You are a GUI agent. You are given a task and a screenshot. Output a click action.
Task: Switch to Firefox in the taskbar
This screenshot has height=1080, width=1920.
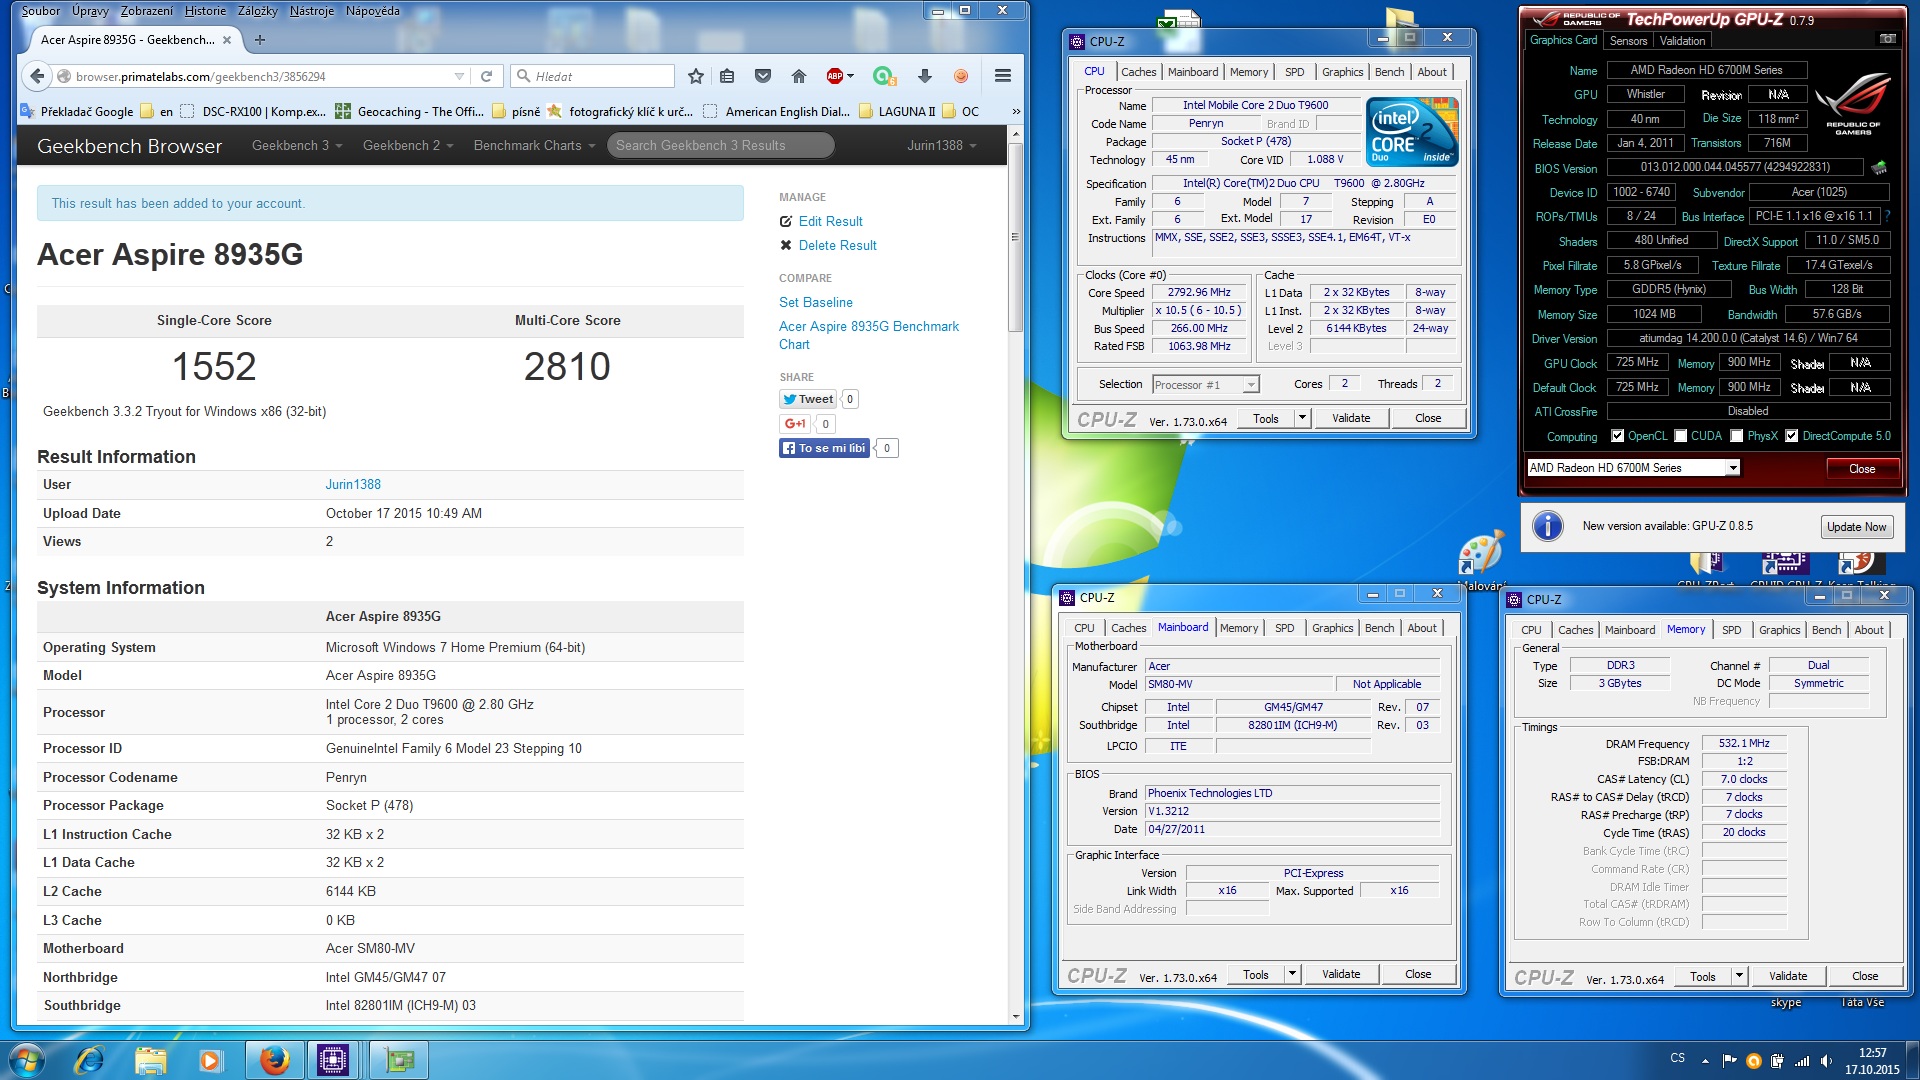pos(274,1060)
